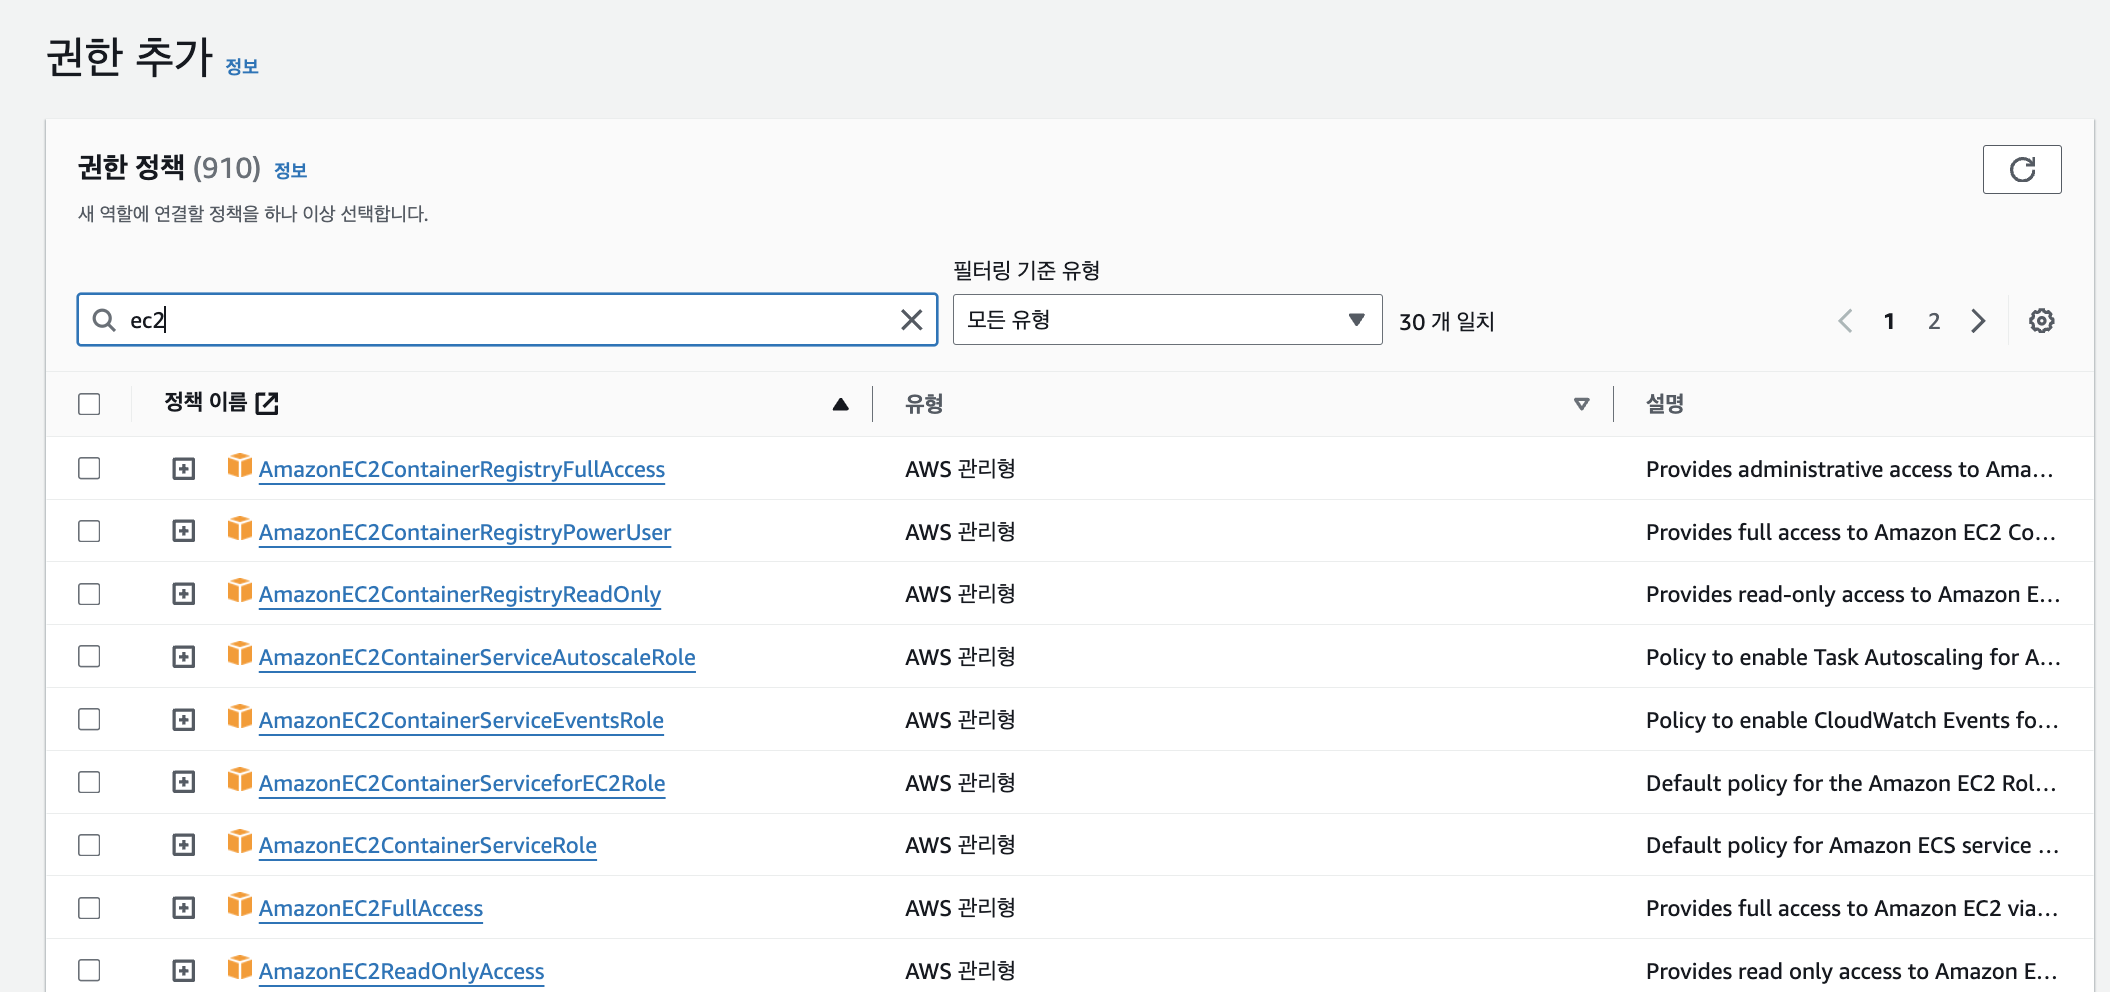Expand AmazonEC2ContainerServiceforEC2Role row details
2110x992 pixels.
point(183,782)
